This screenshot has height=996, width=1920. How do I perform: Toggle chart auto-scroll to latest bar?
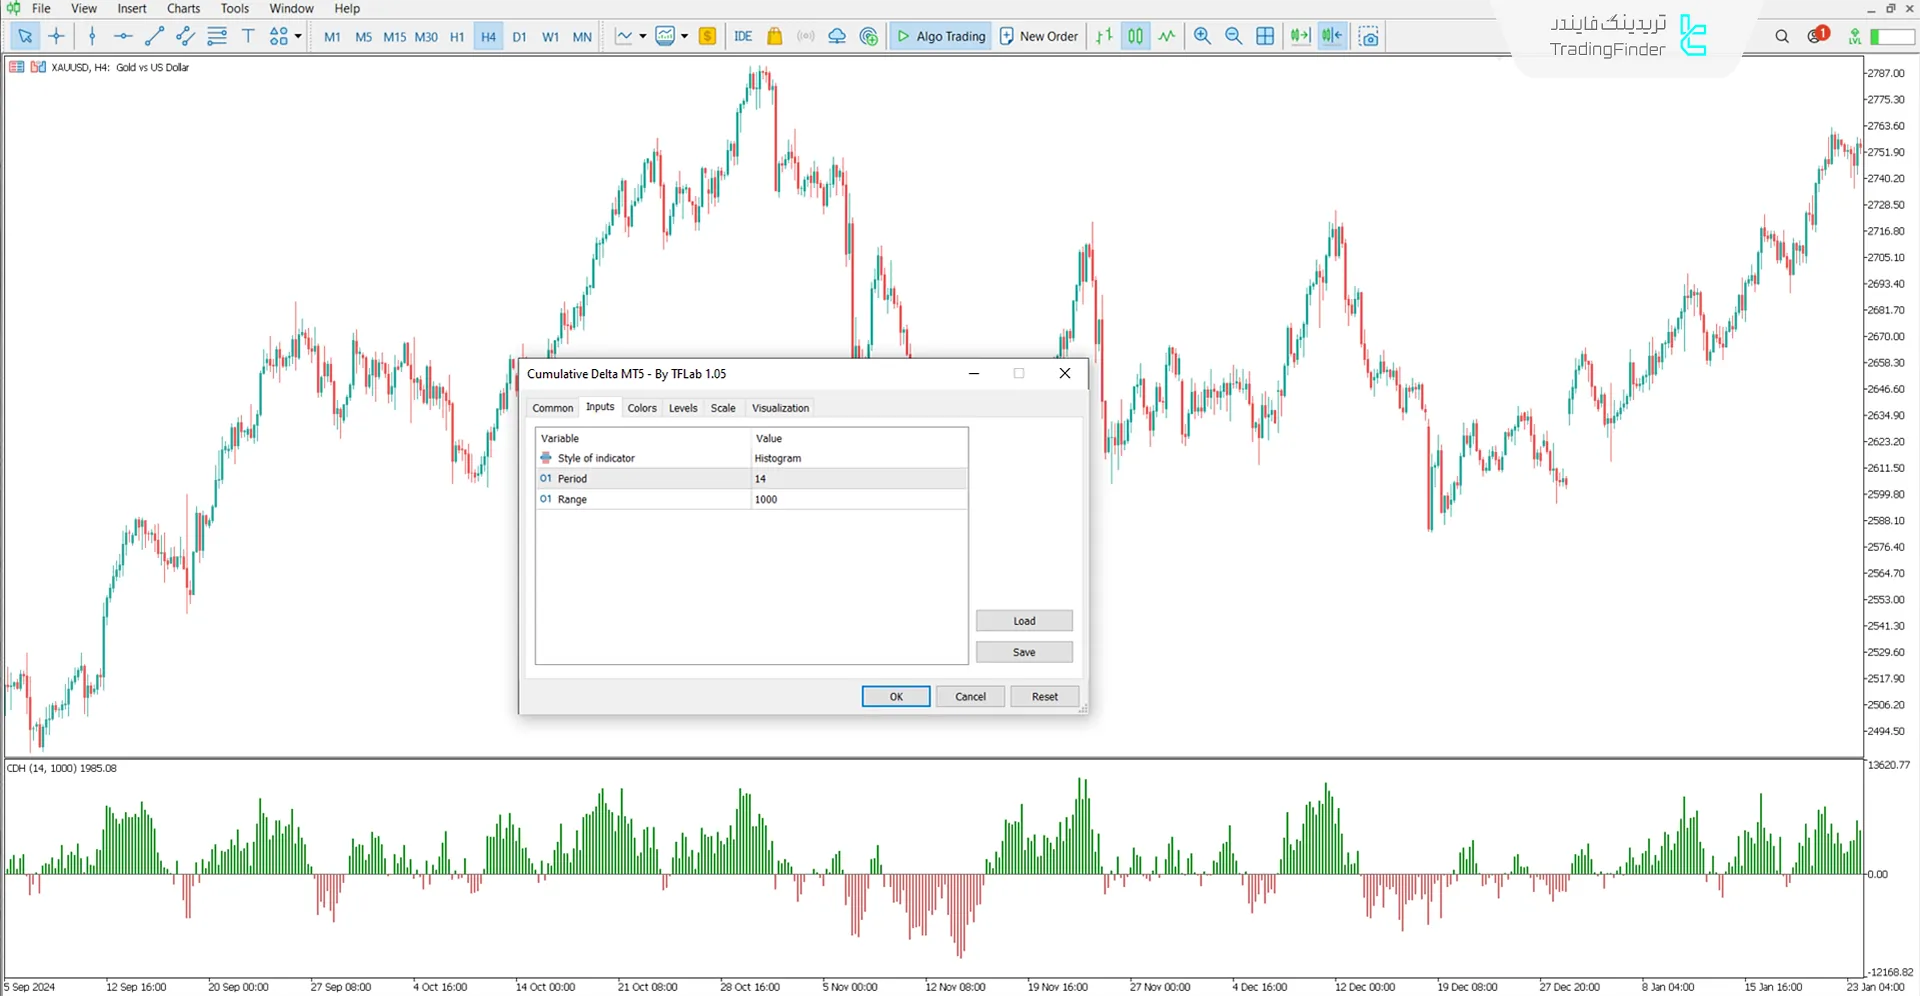(1299, 36)
